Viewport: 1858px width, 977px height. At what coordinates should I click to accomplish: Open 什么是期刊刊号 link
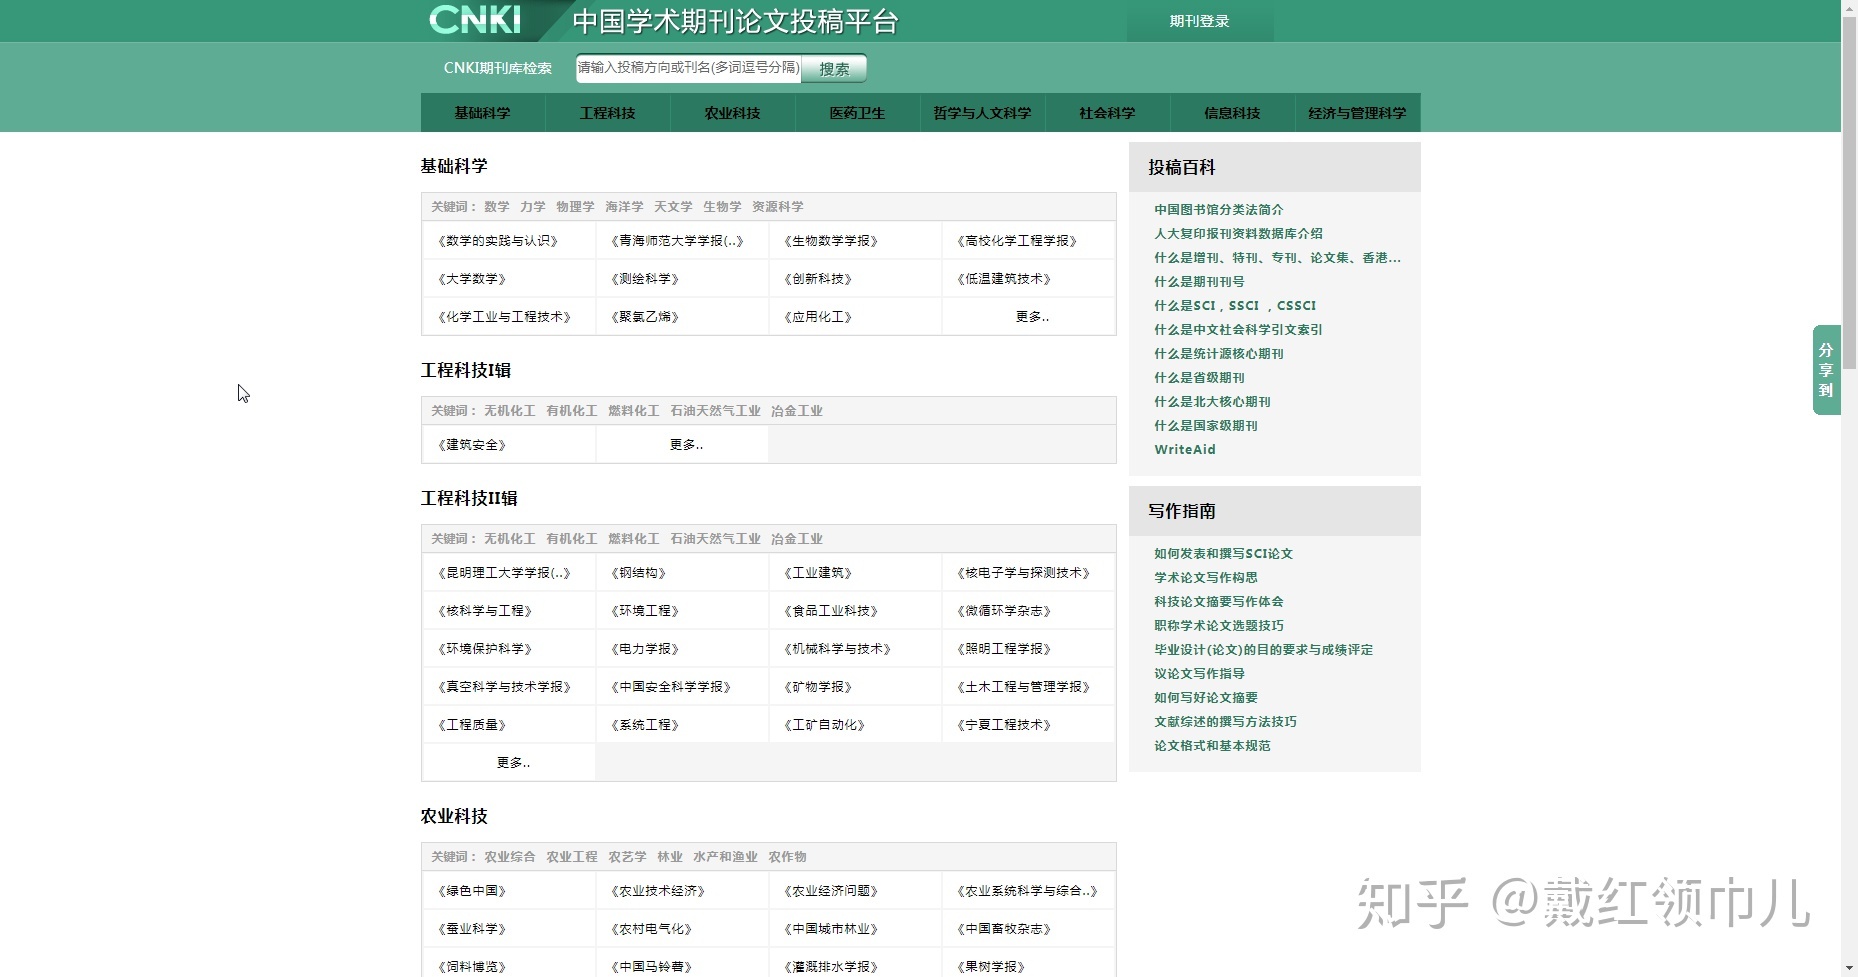click(x=1199, y=282)
